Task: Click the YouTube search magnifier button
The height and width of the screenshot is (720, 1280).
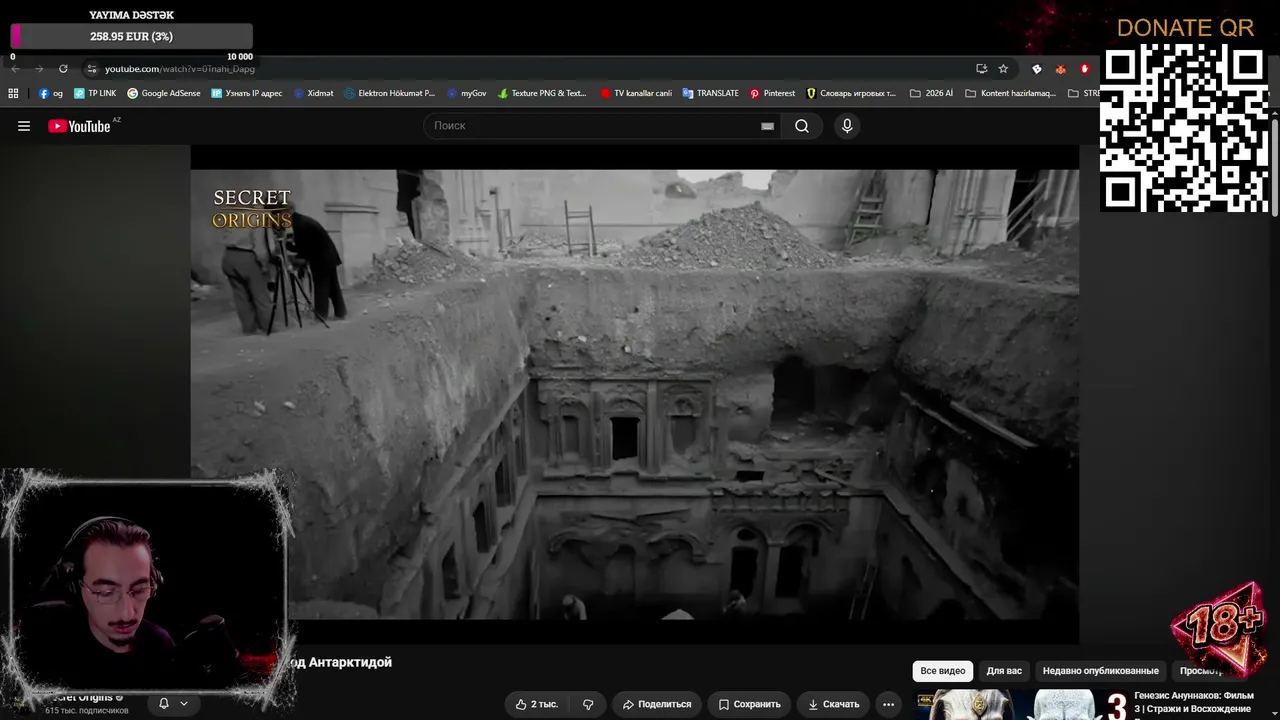Action: [802, 126]
